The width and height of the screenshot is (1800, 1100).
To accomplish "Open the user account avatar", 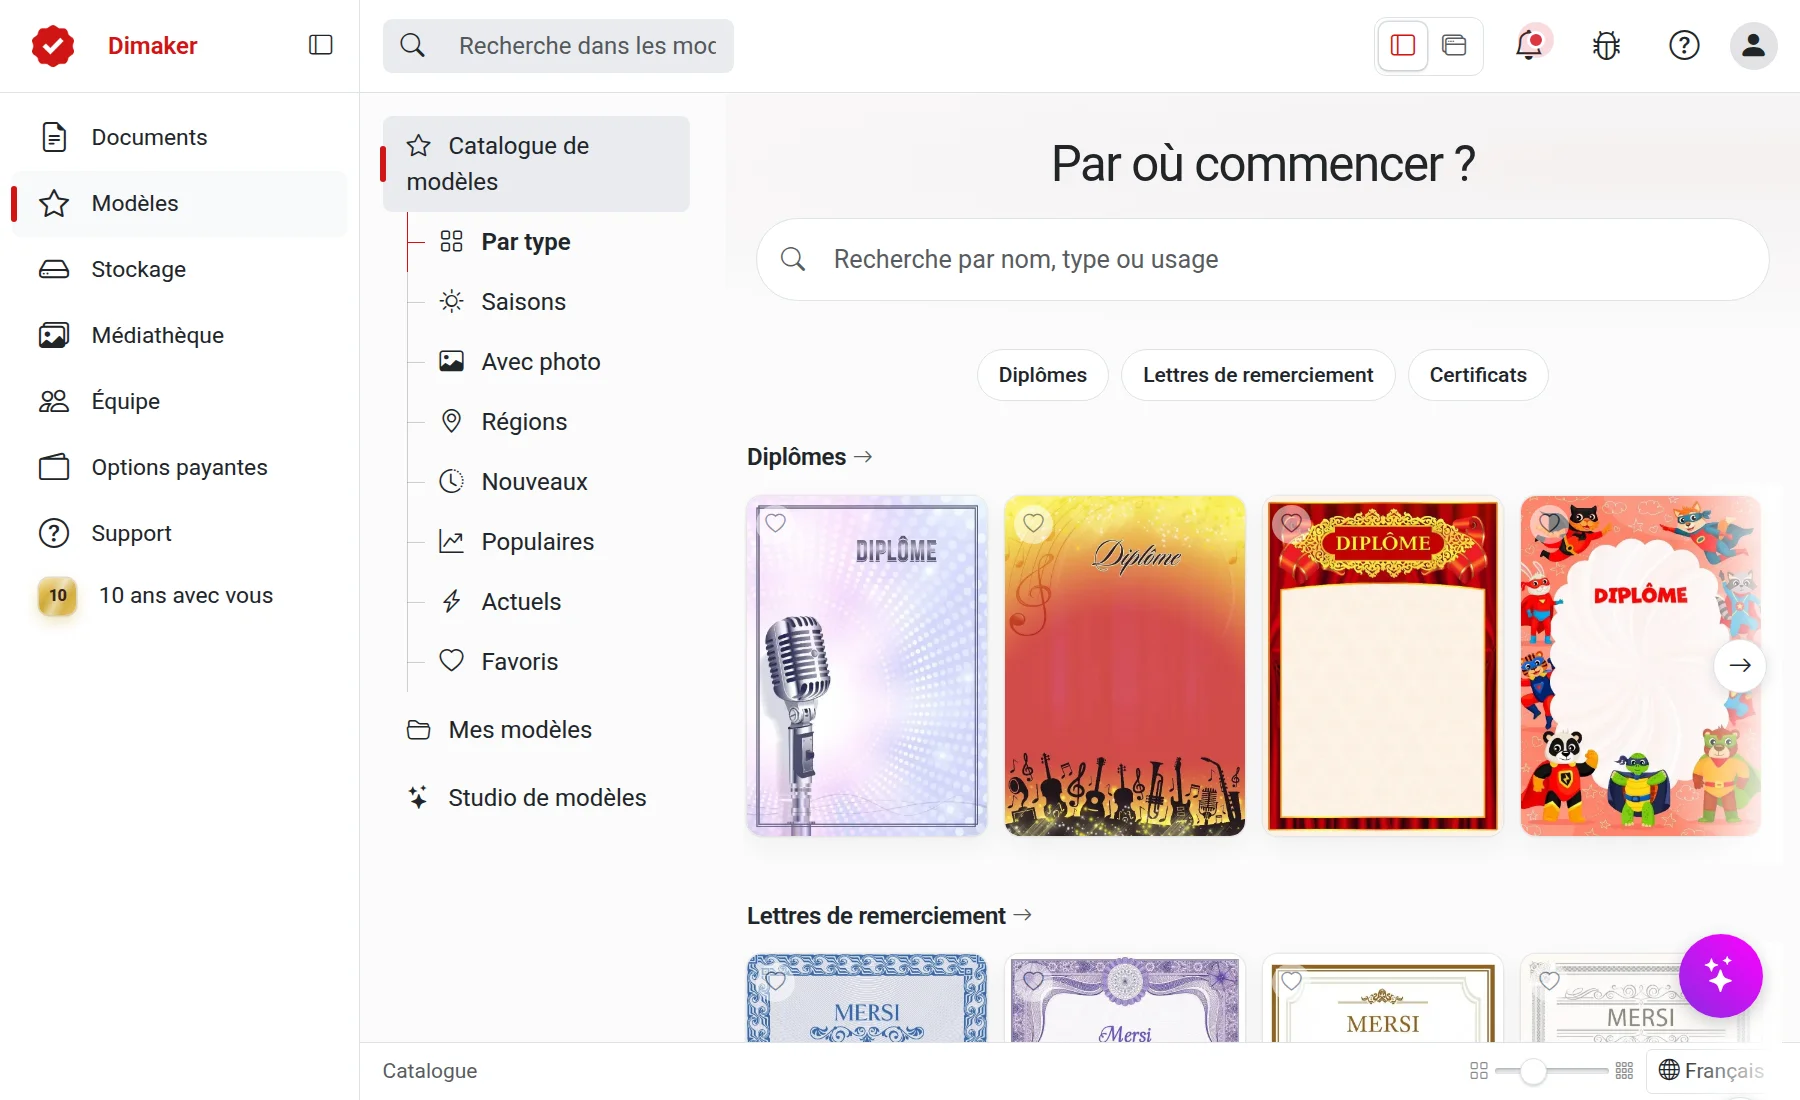I will pos(1753,45).
